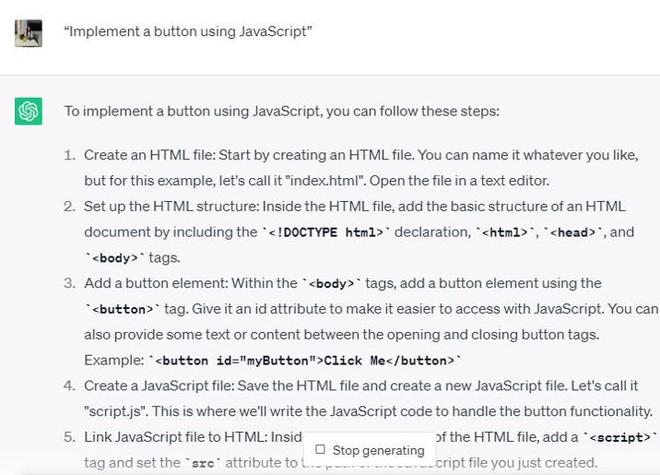Screen dimensions: 660x475
Task: Click the <html> inline code tag
Action: click(x=504, y=232)
